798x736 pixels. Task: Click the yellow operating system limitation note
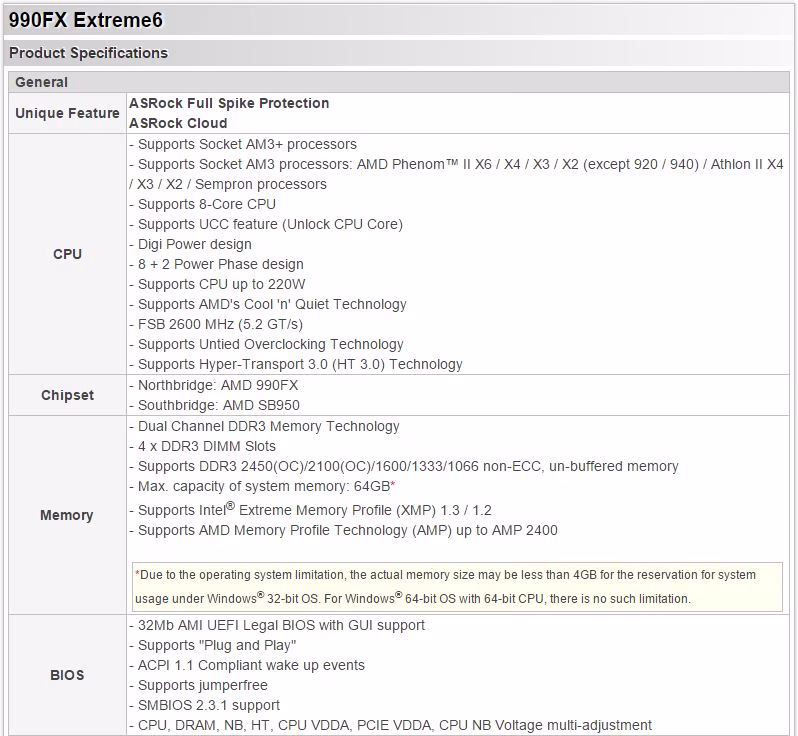point(457,587)
